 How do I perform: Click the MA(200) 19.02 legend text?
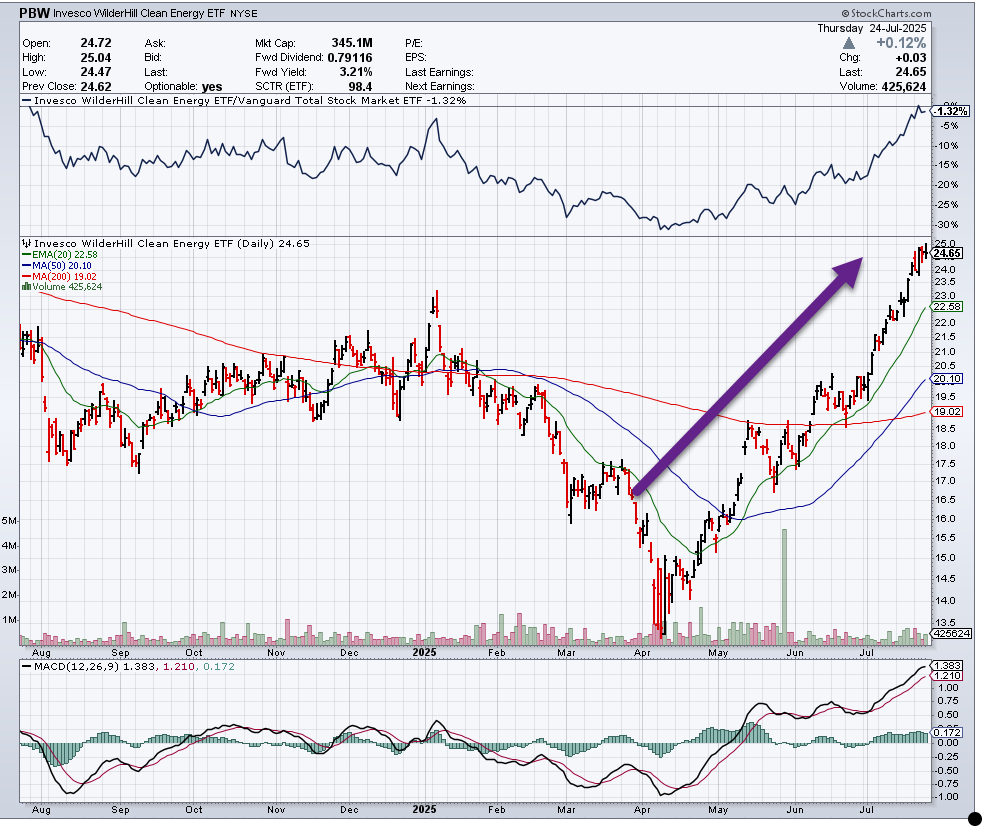click(x=64, y=276)
